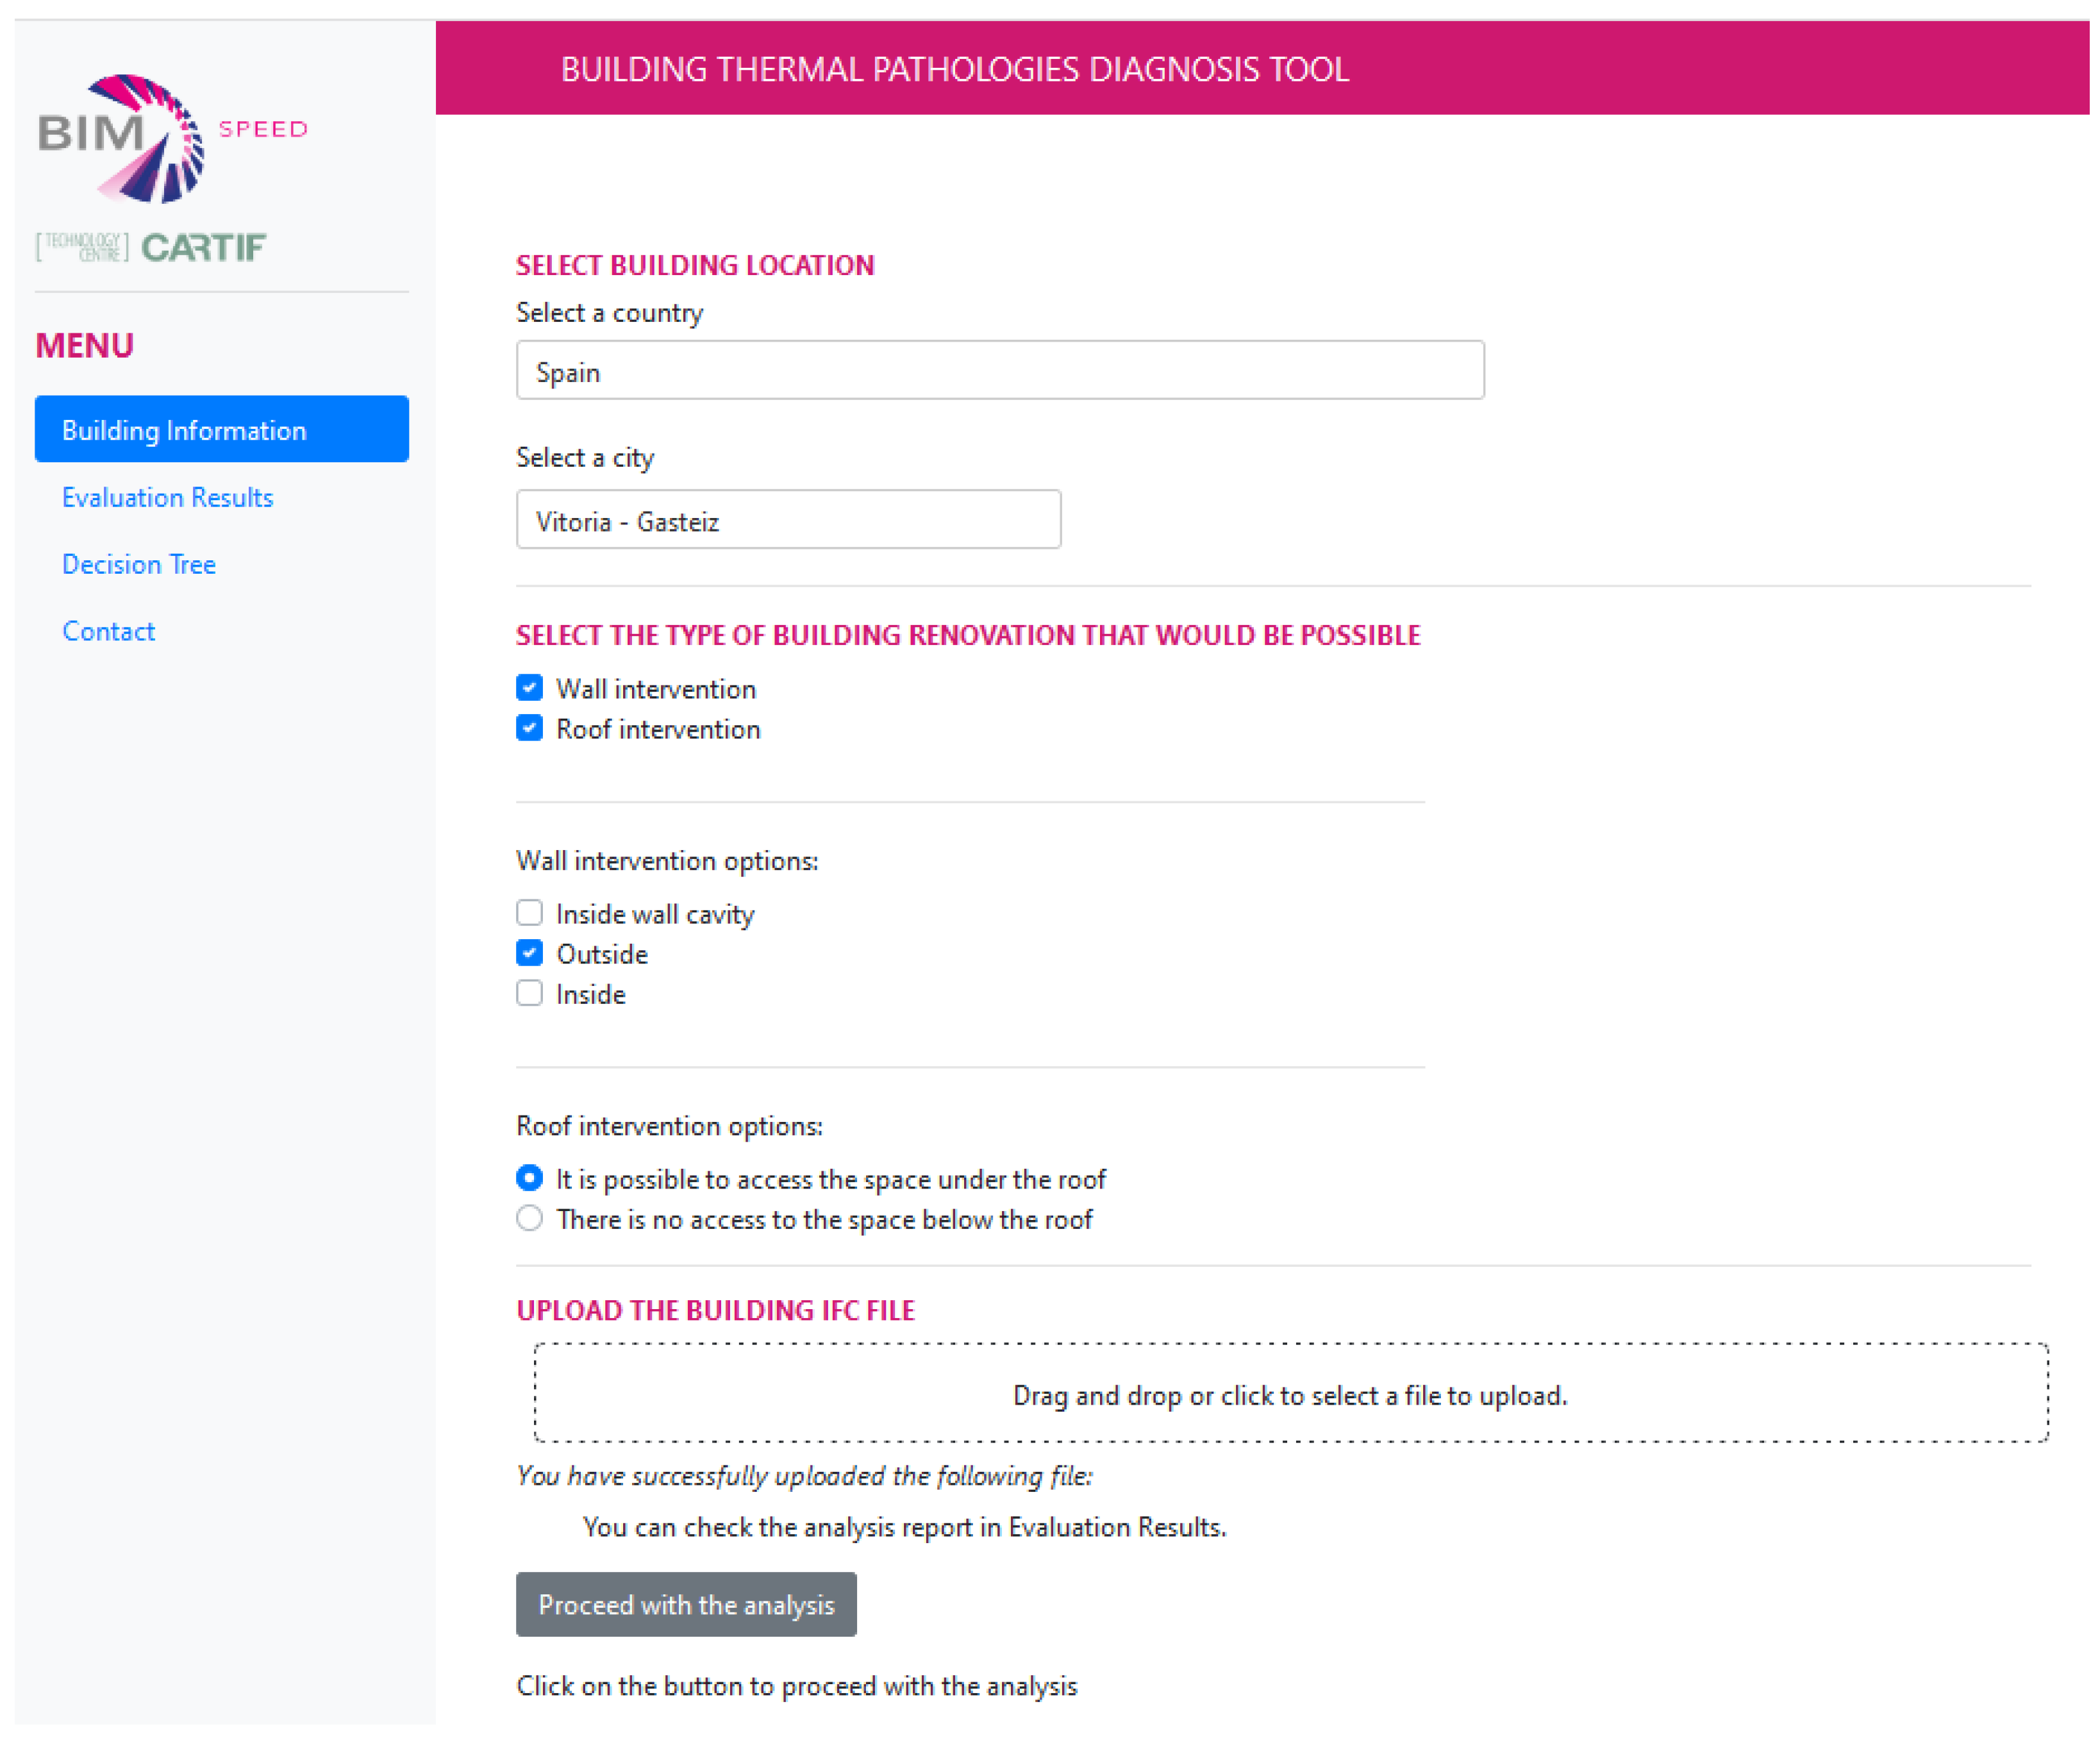
Task: Click the Building Thermal Pathologies Diagnosis Tool header
Action: pos(954,69)
